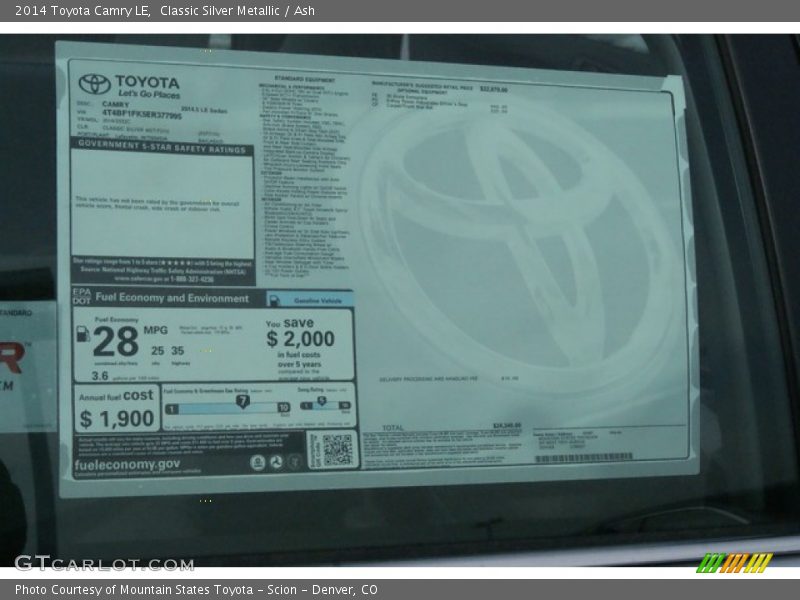Click the '$ 1,900' annual fuel cost
Viewport: 800px width, 600px height.
(x=117, y=419)
